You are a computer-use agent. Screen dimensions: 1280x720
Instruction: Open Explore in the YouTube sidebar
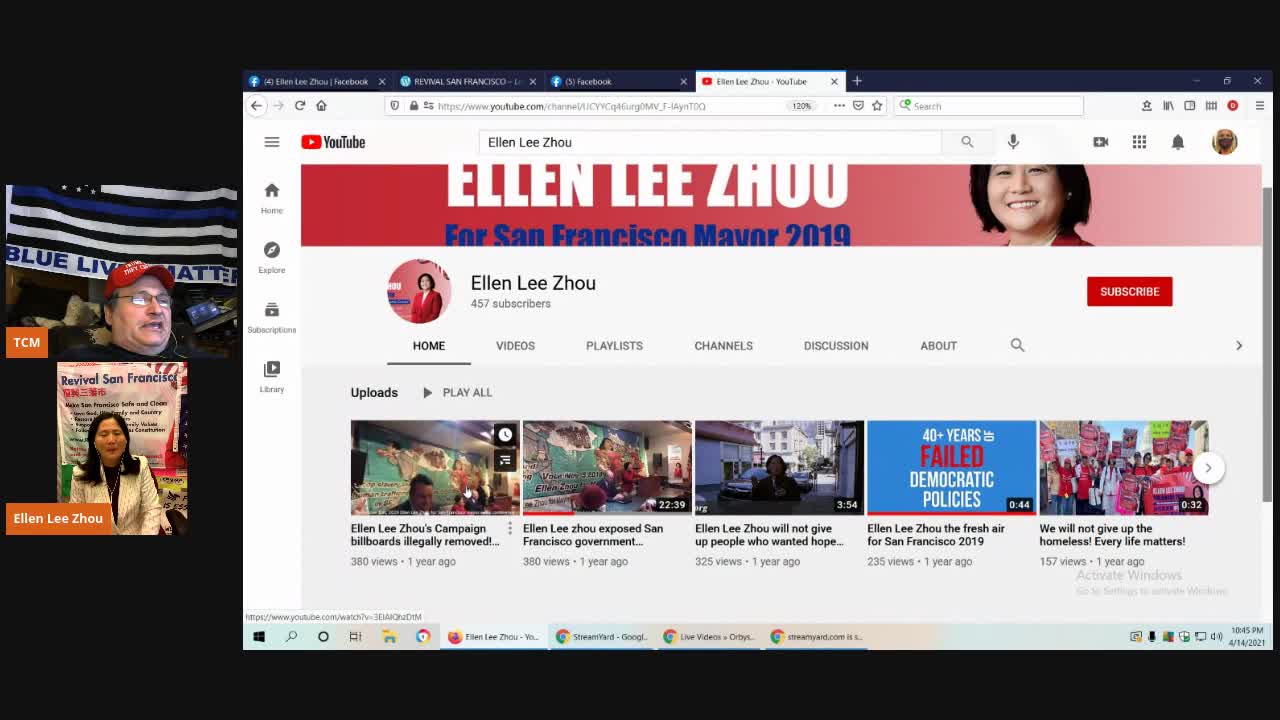(x=272, y=257)
